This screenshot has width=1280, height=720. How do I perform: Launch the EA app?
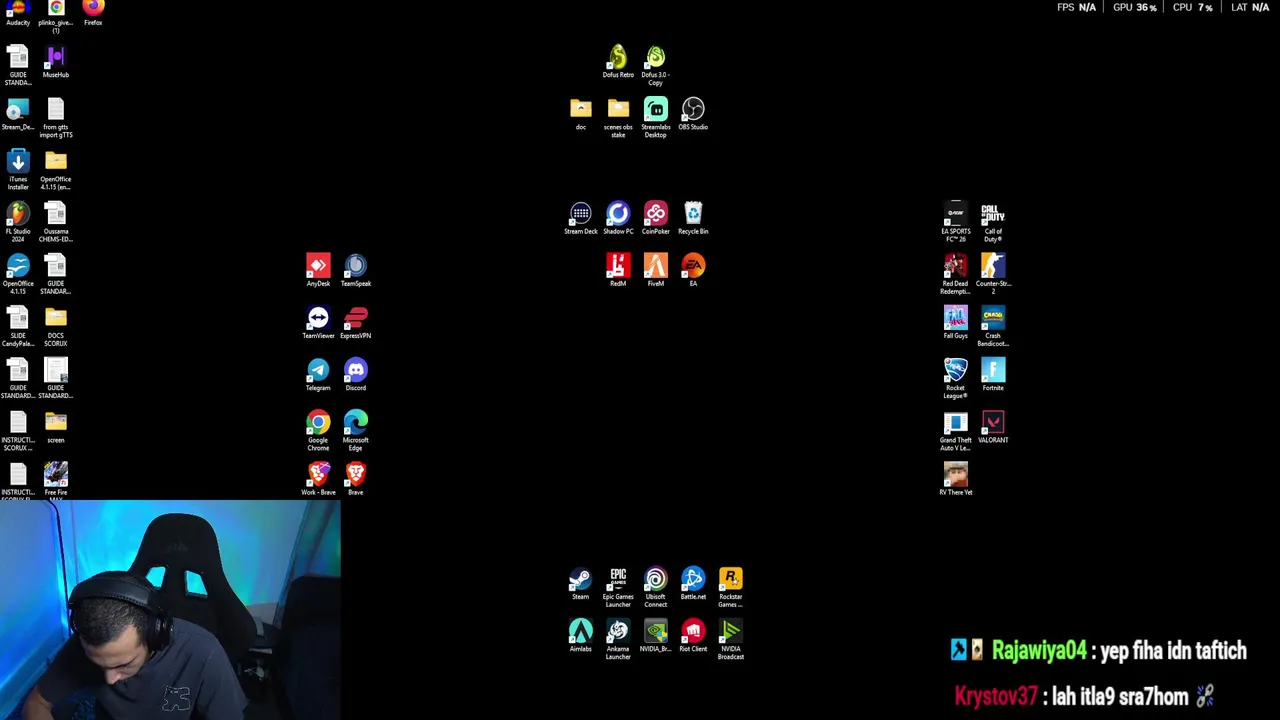(693, 270)
